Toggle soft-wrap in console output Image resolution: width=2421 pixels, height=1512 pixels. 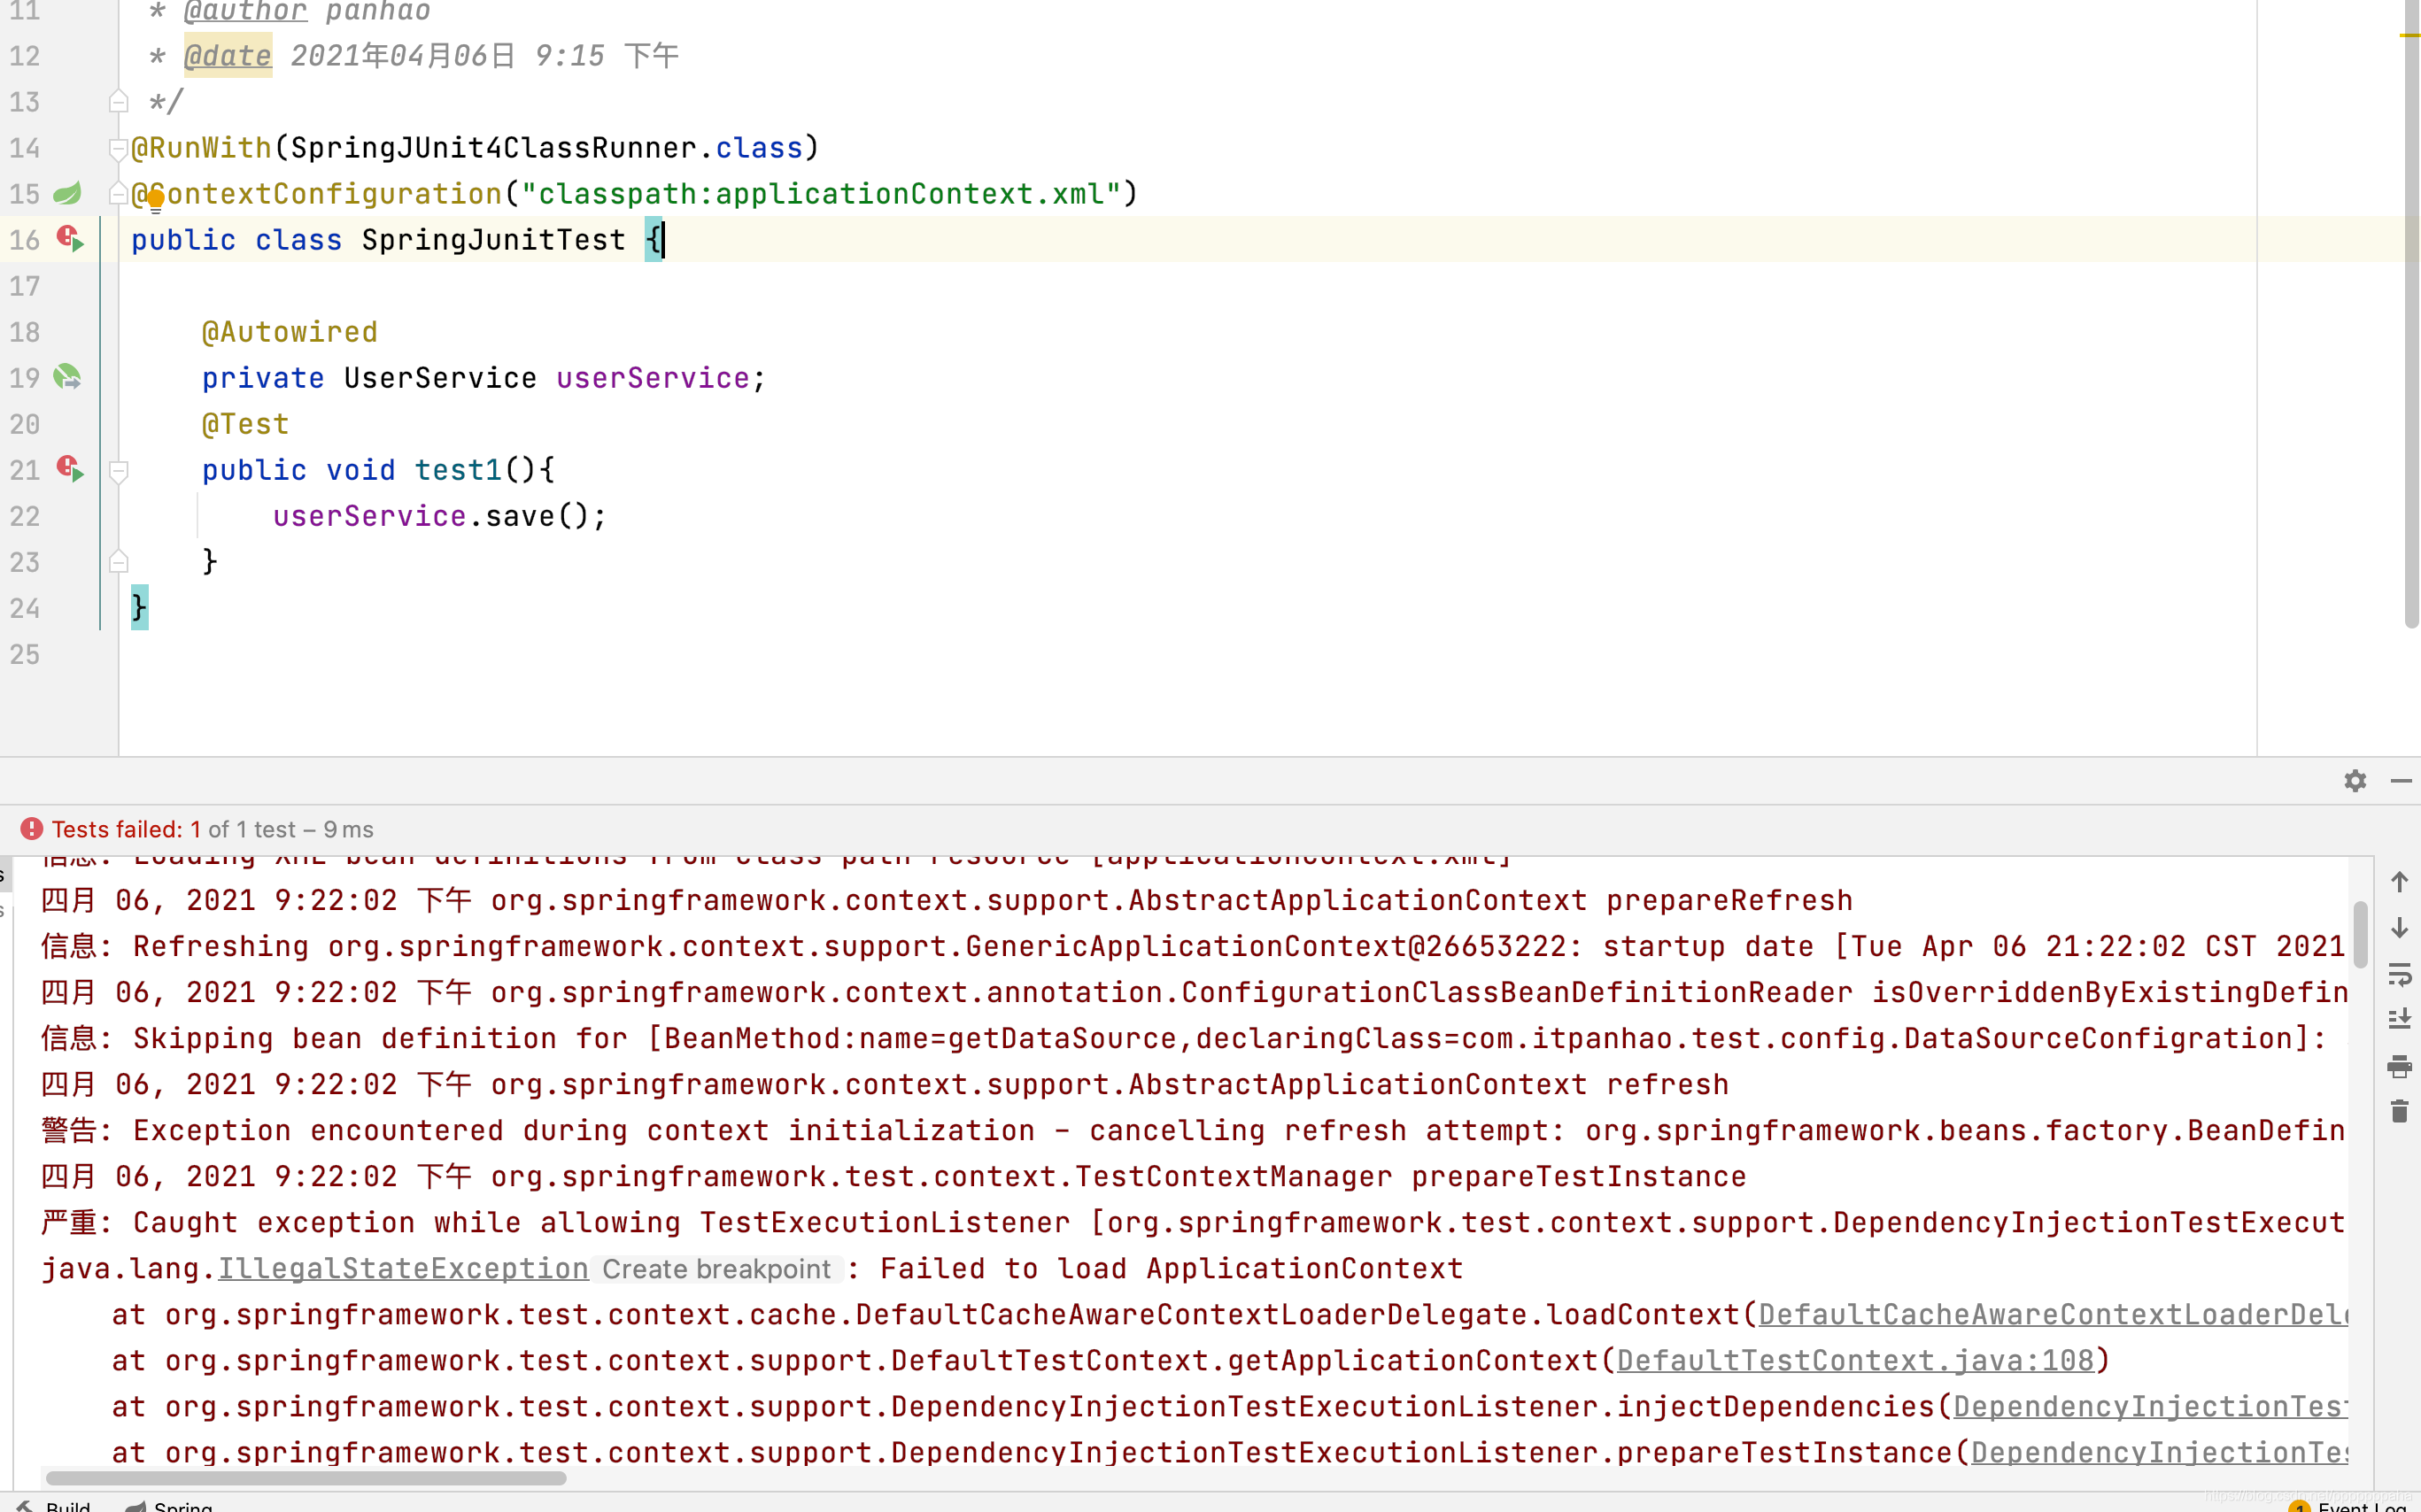tap(2399, 974)
